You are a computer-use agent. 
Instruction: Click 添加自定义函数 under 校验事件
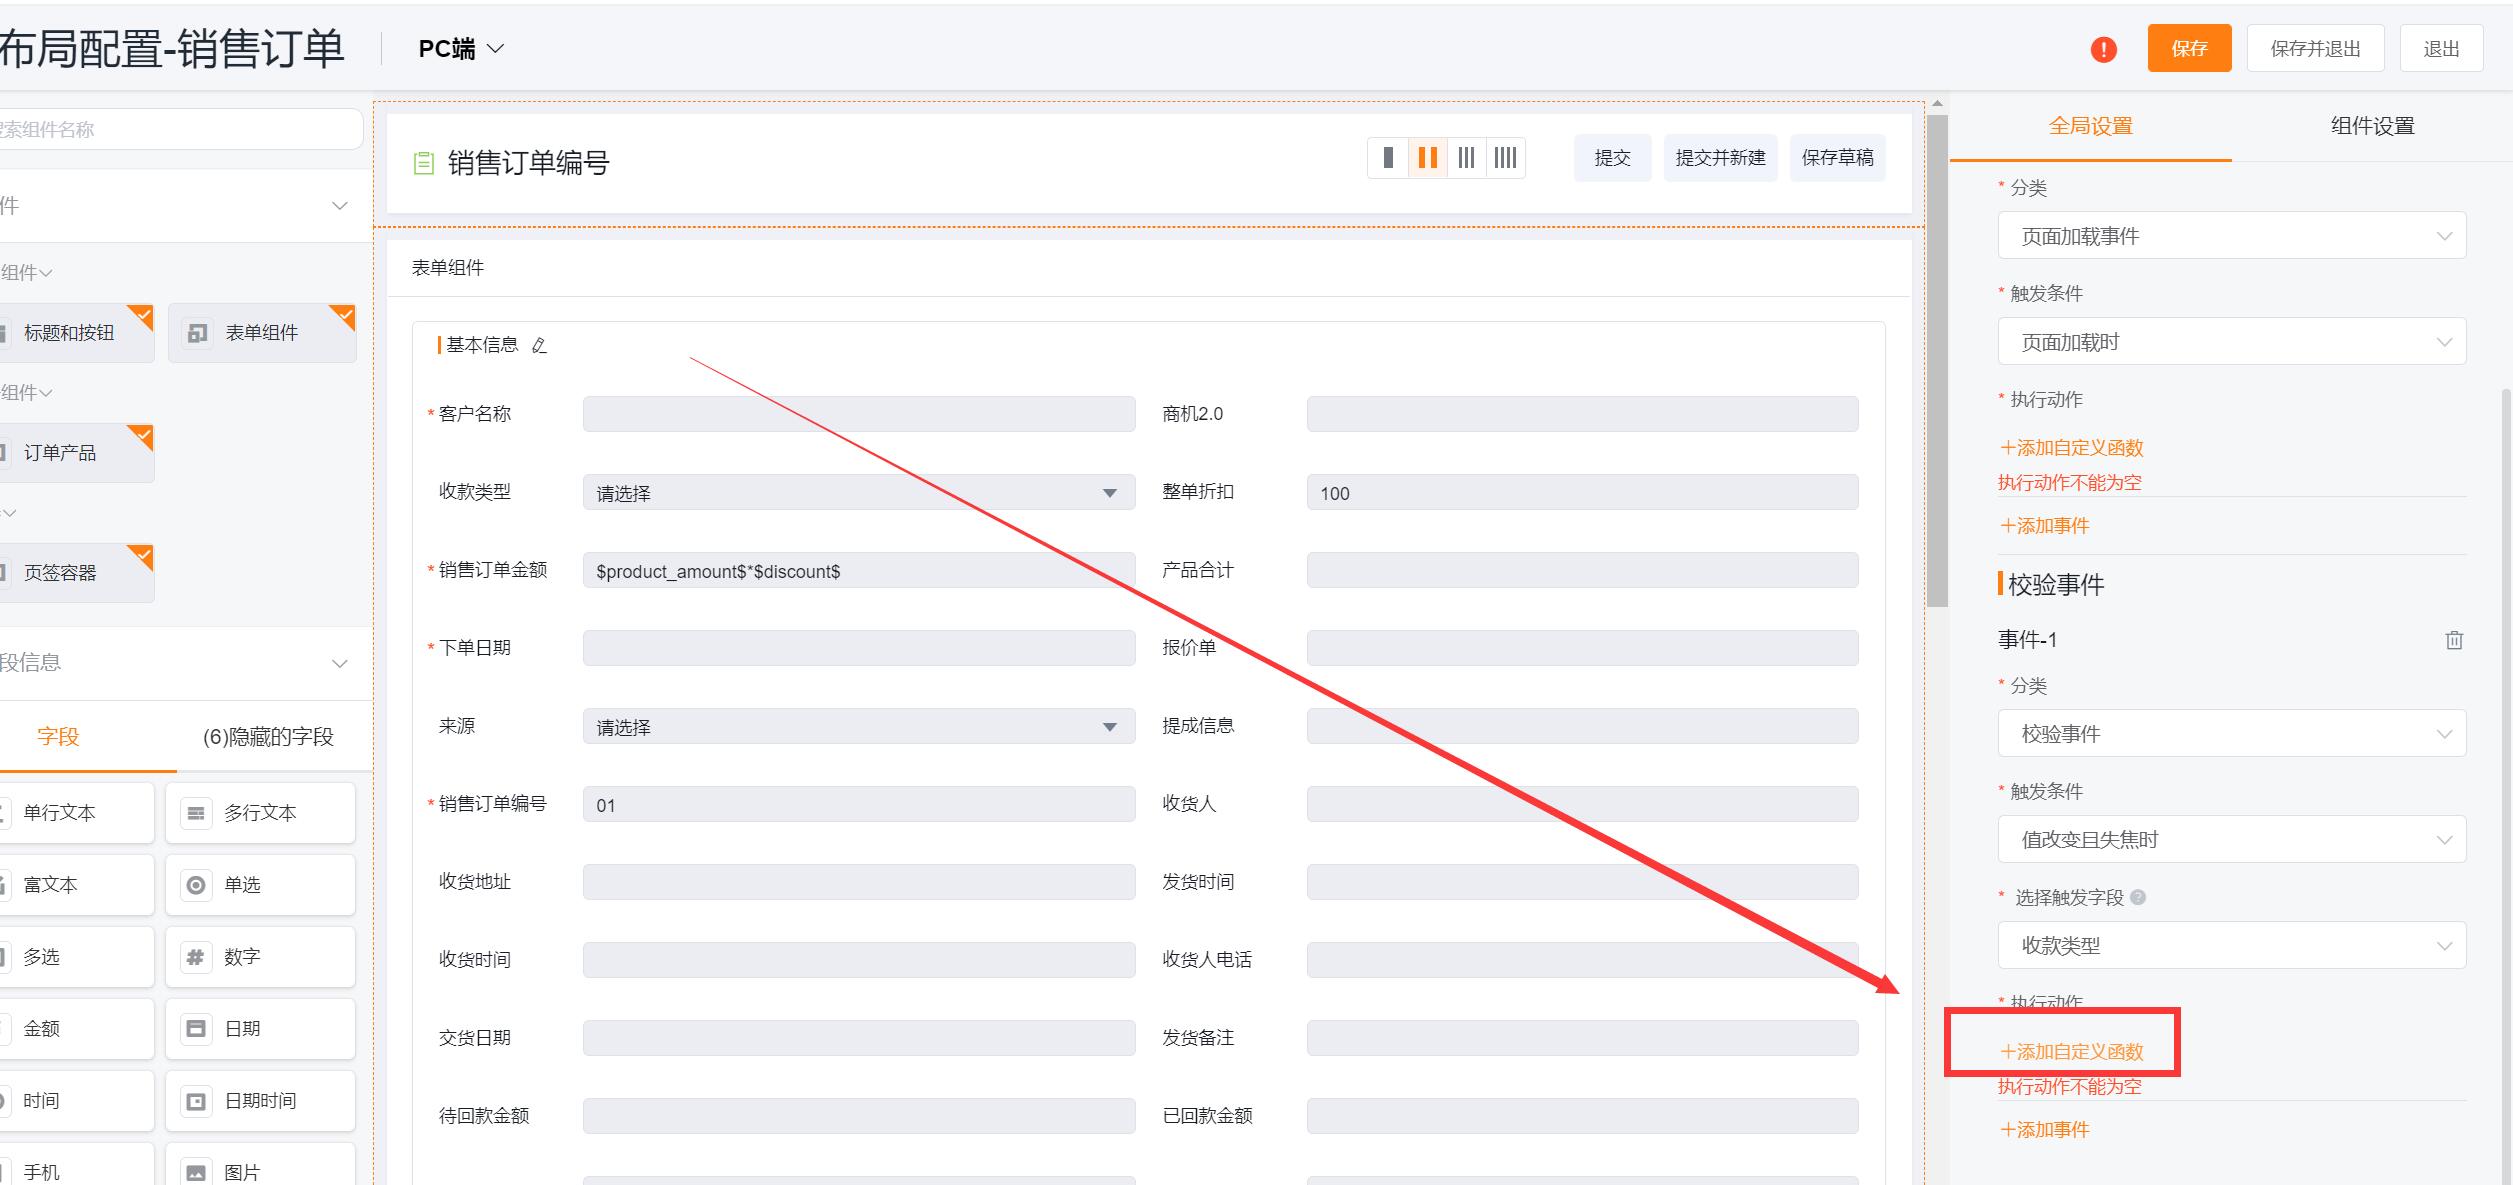(2071, 1052)
